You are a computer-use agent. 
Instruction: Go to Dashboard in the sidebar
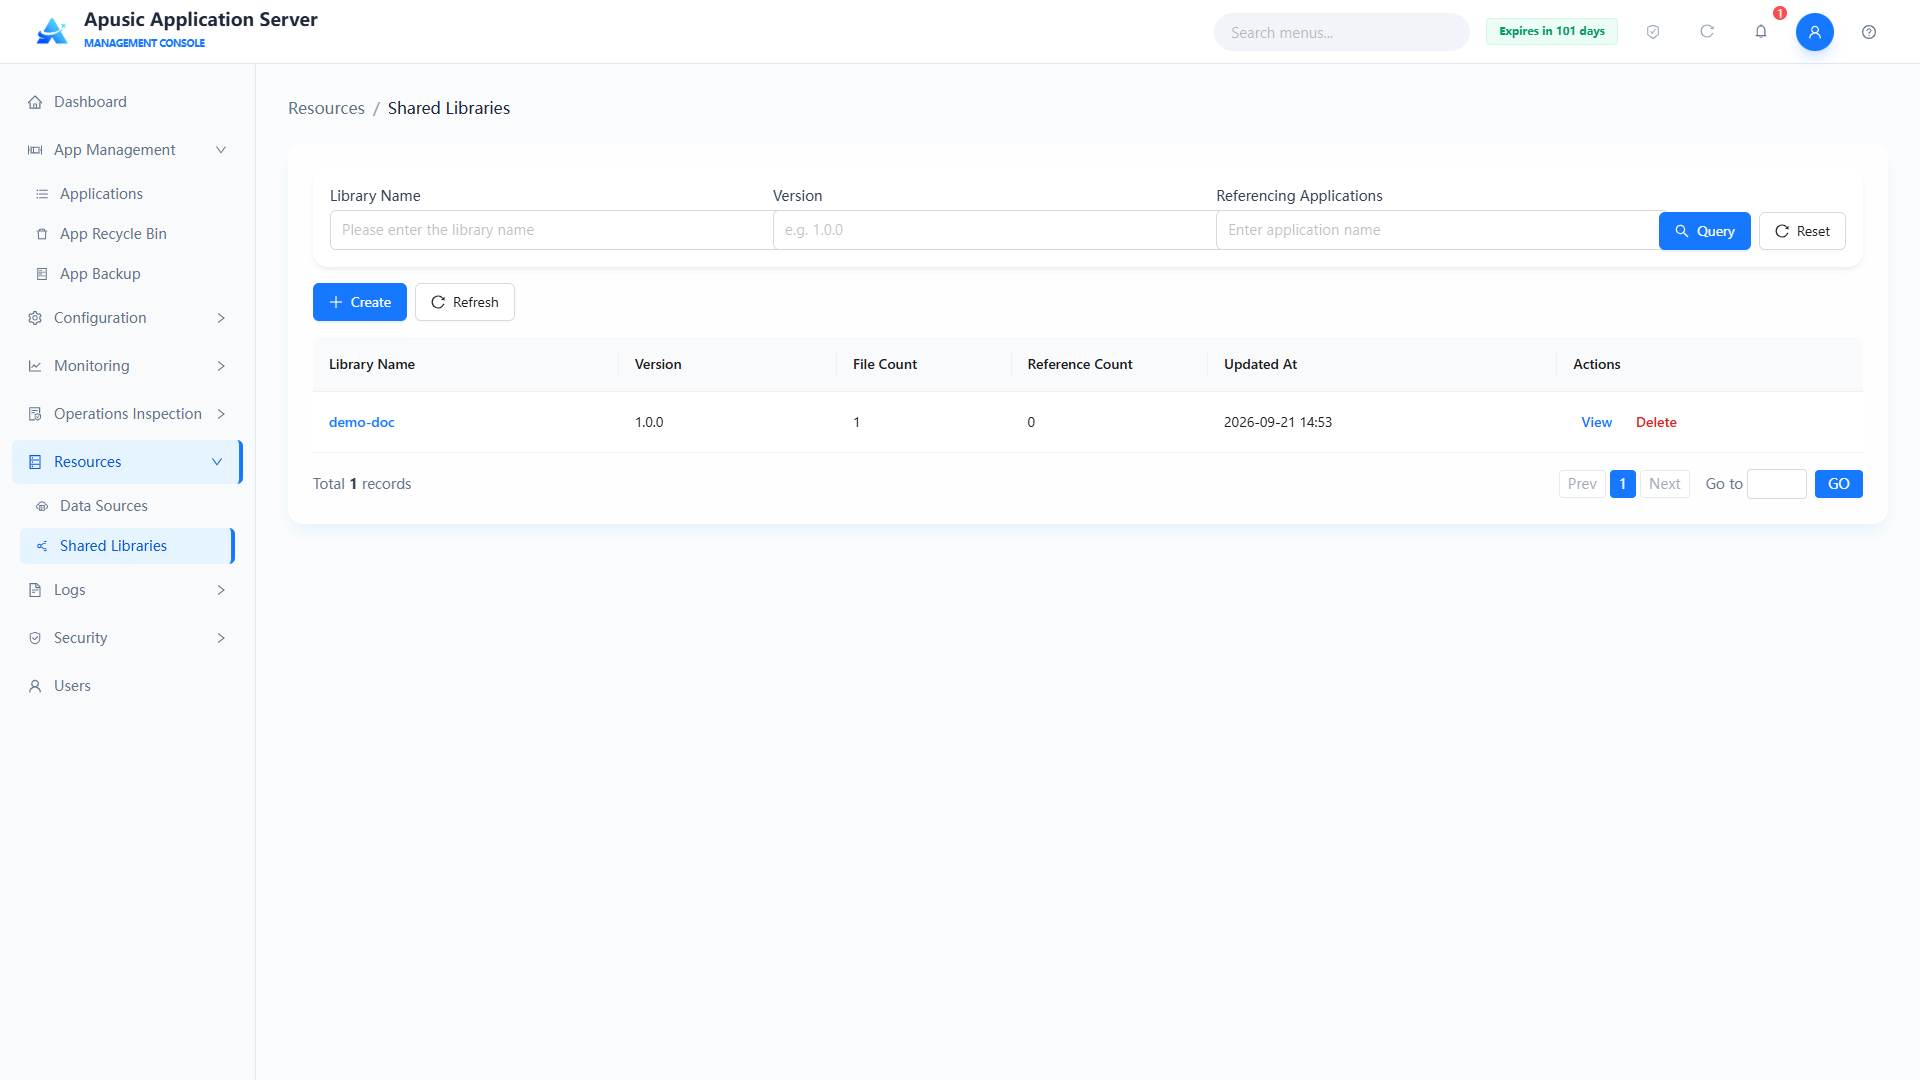pyautogui.click(x=128, y=102)
